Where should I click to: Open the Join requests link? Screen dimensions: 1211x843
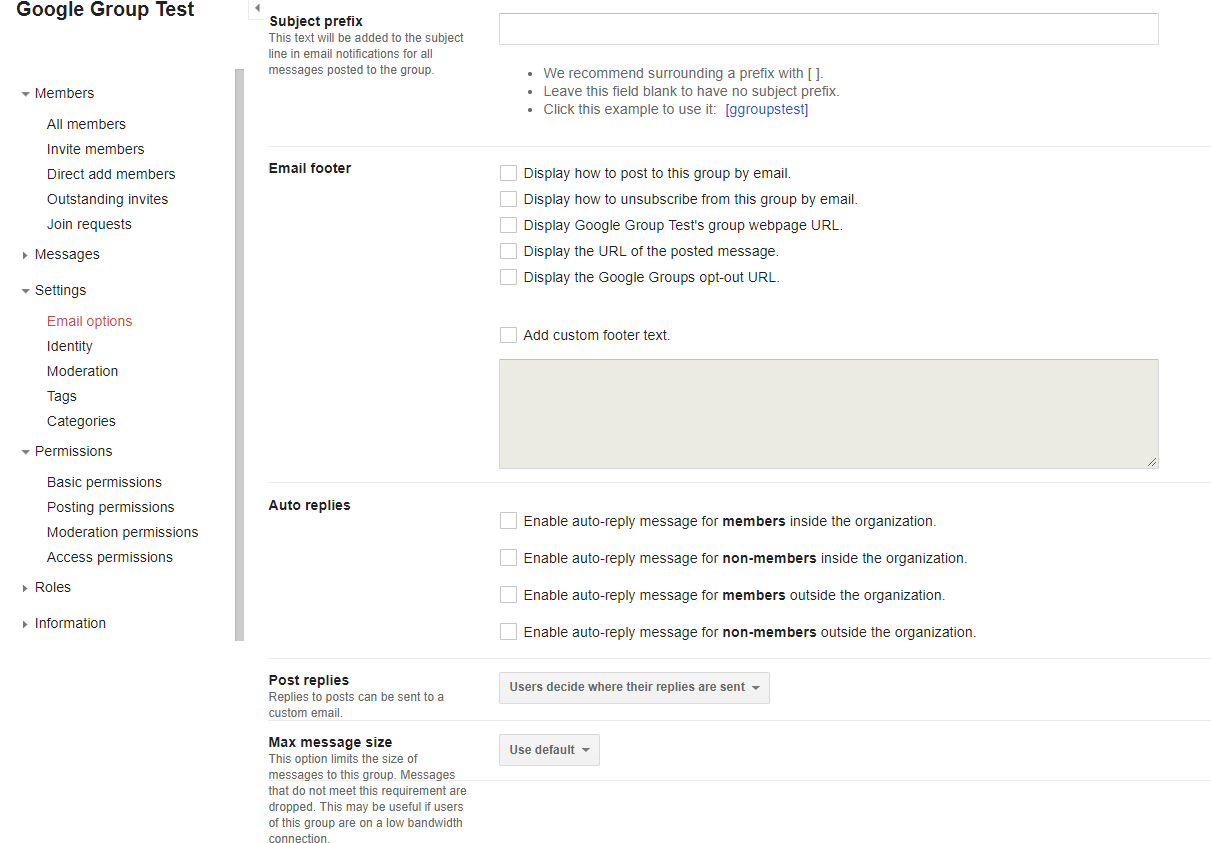point(89,224)
